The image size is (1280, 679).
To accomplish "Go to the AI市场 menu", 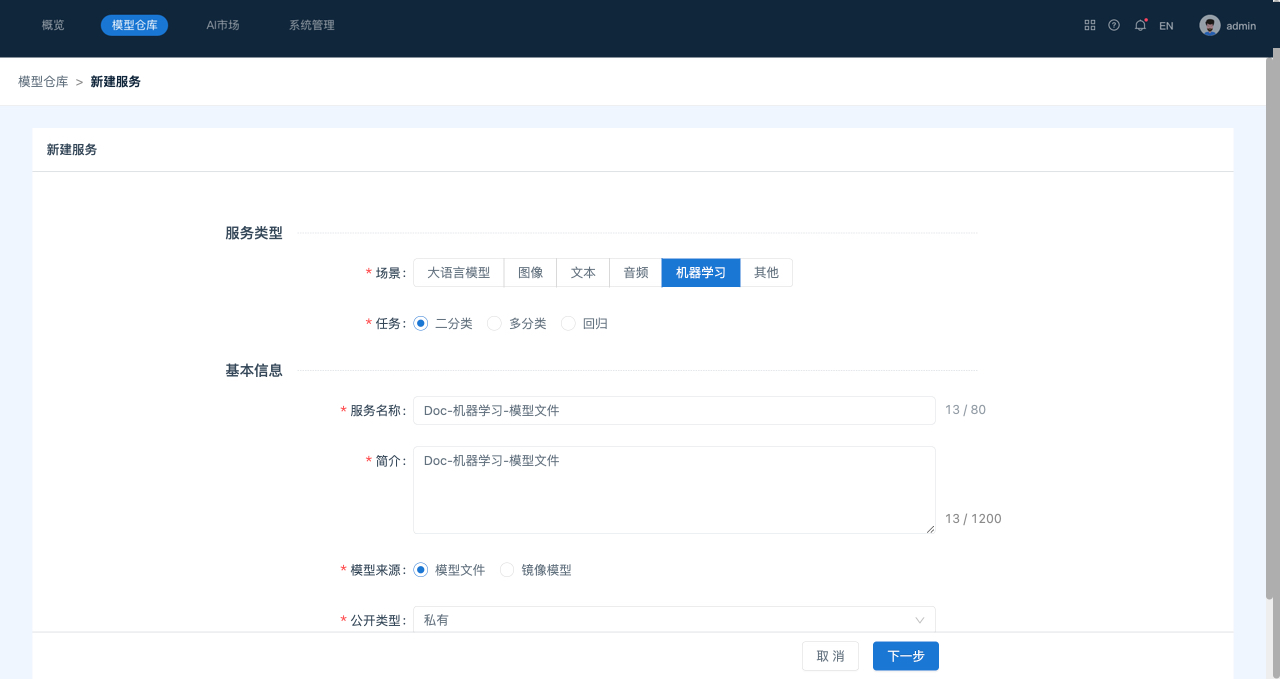I will [223, 25].
